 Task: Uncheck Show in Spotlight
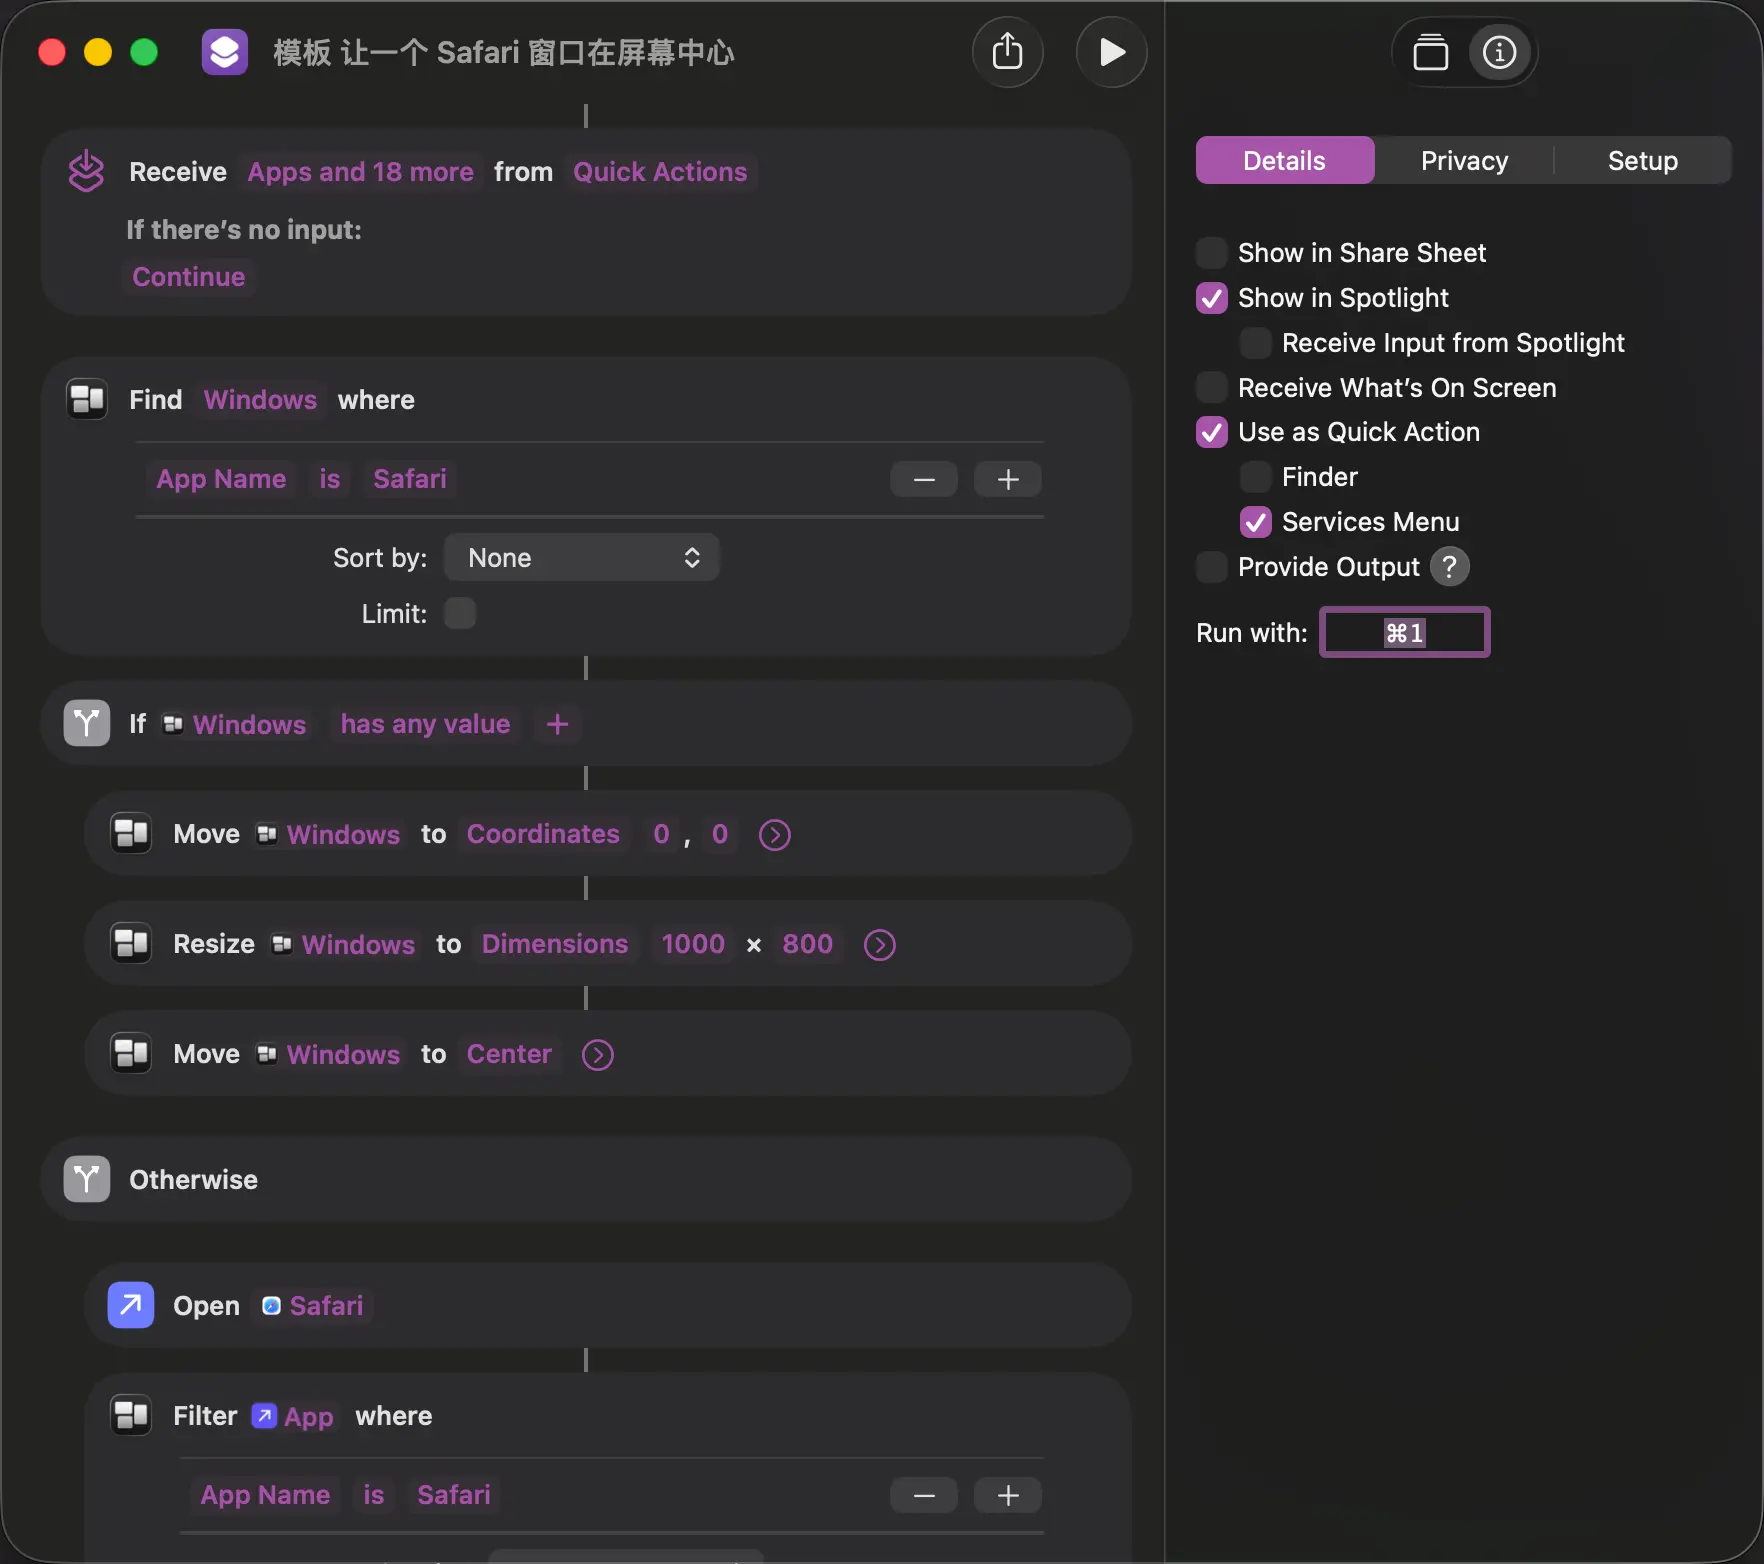click(x=1212, y=298)
